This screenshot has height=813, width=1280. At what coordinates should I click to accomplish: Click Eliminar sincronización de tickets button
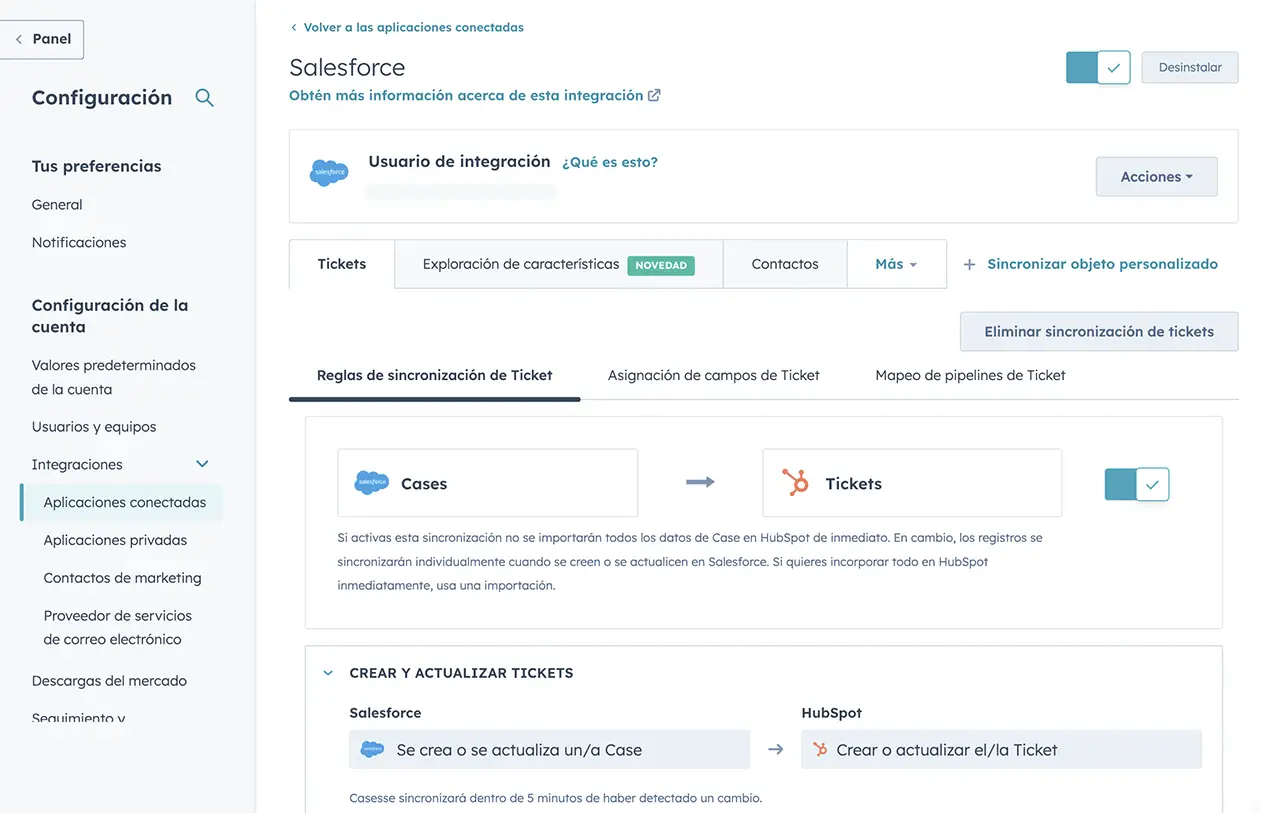pyautogui.click(x=1099, y=331)
